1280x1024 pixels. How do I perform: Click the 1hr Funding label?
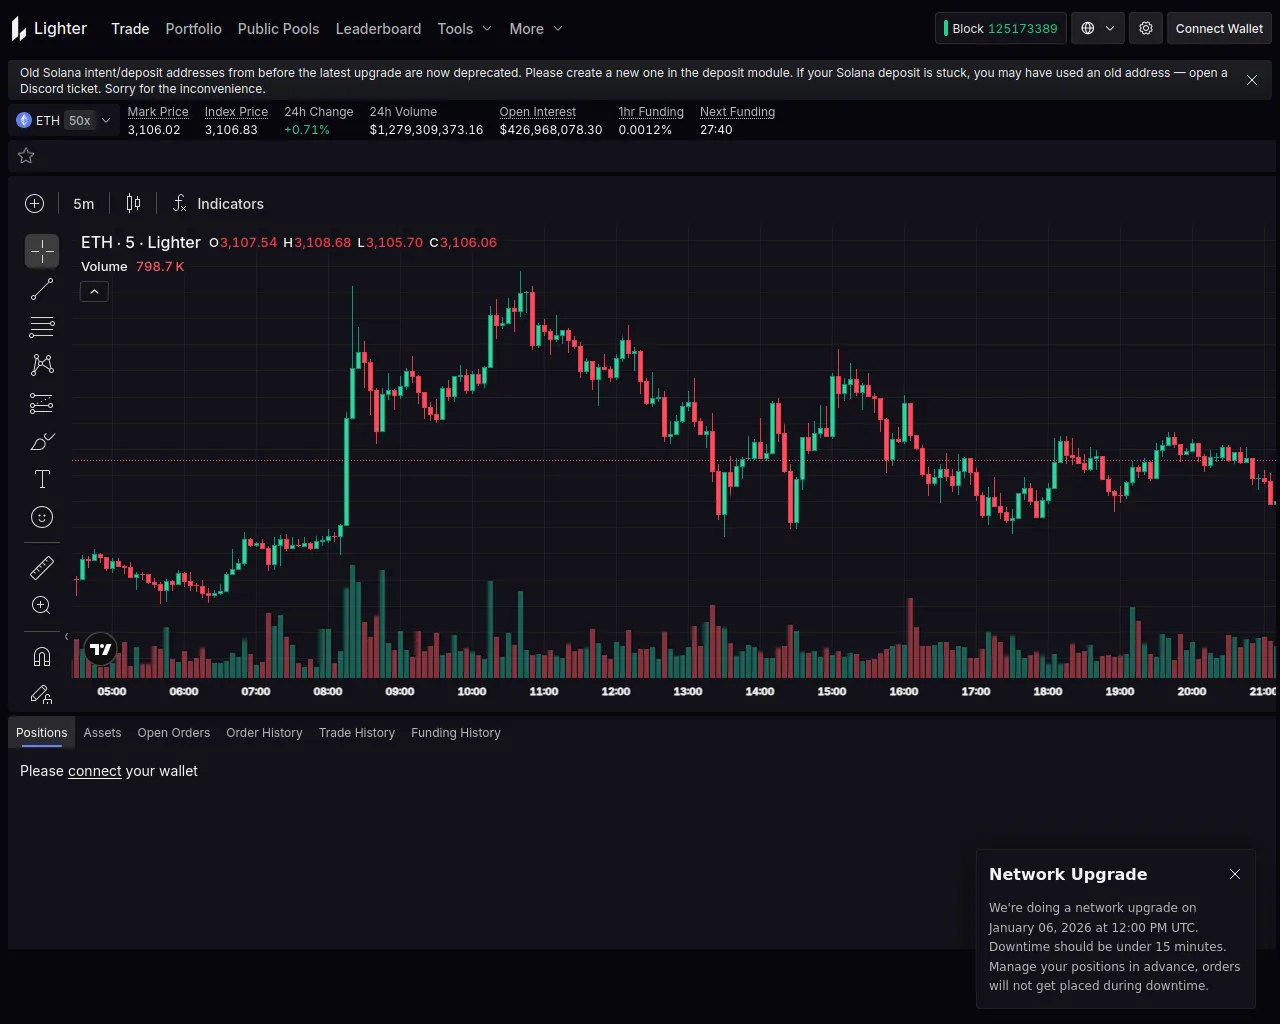tap(651, 112)
